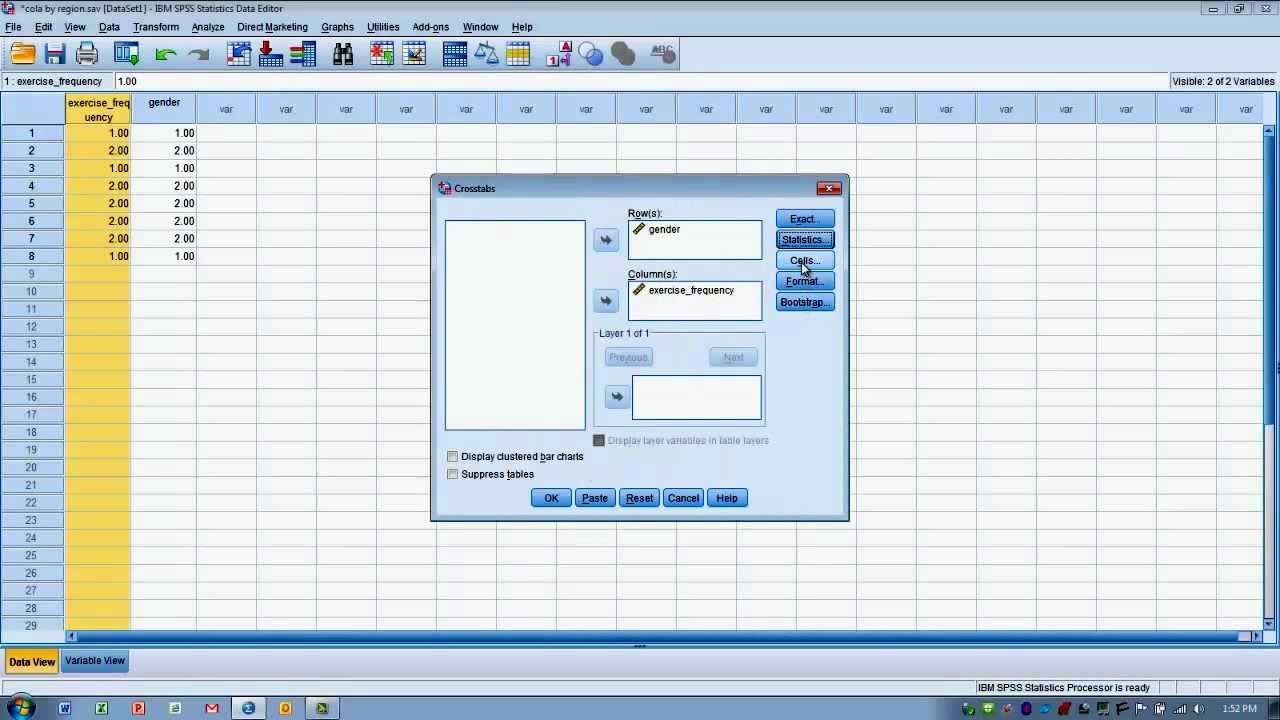Open Word from the taskbar

tap(65, 709)
